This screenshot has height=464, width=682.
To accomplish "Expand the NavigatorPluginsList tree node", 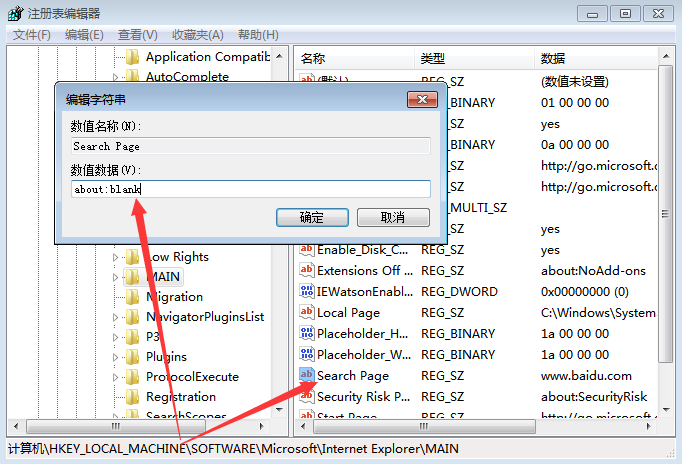I will coord(116,317).
